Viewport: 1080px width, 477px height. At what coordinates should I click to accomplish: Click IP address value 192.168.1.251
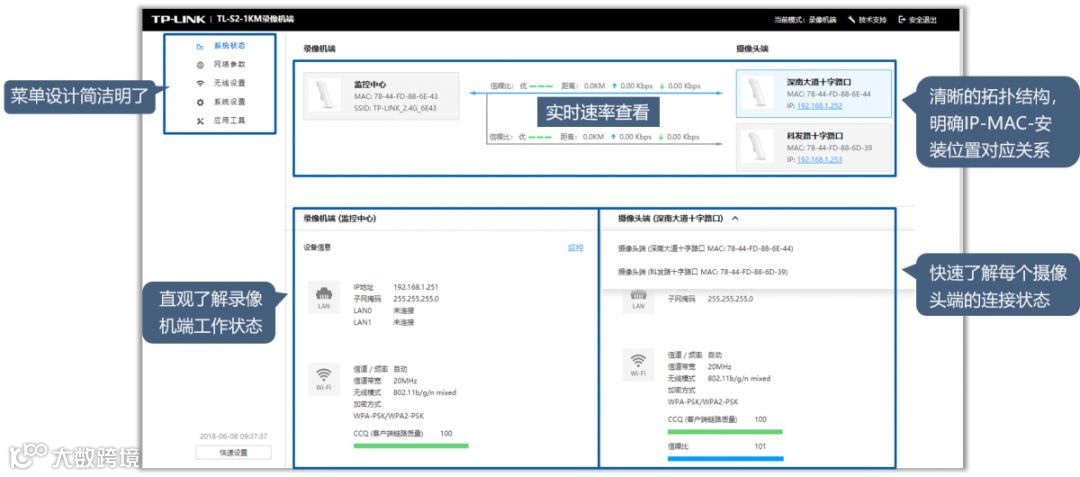click(415, 287)
